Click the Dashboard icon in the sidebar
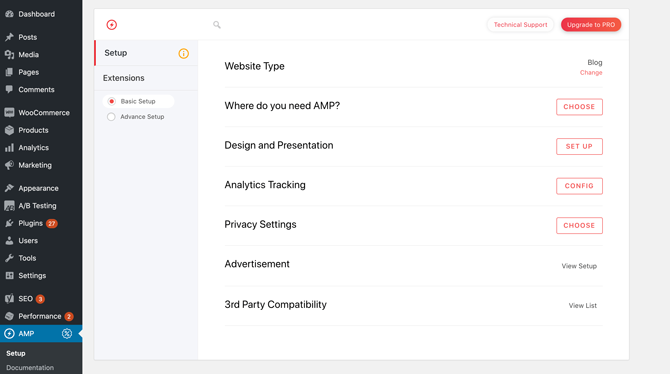 9,14
